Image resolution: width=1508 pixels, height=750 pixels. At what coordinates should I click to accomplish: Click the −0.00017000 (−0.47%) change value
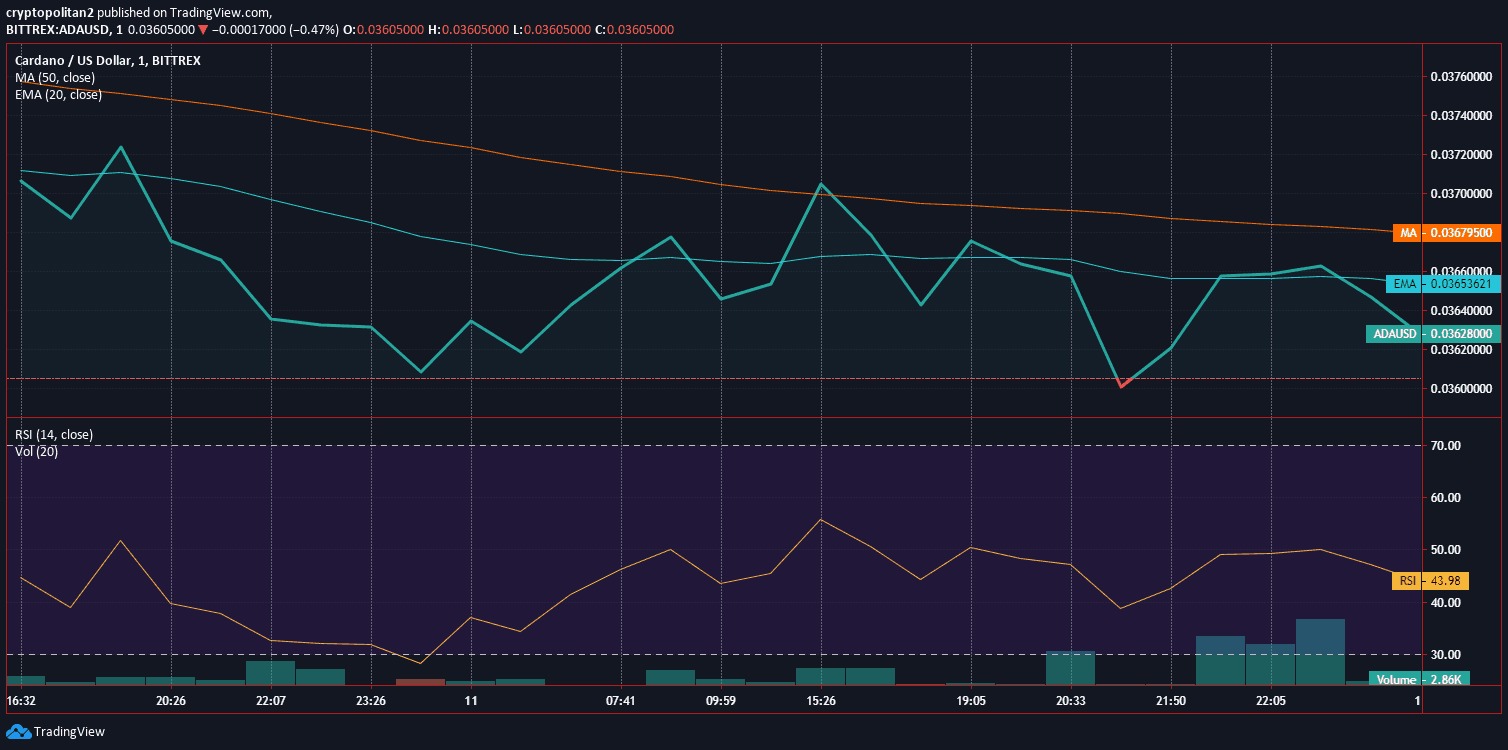(274, 30)
